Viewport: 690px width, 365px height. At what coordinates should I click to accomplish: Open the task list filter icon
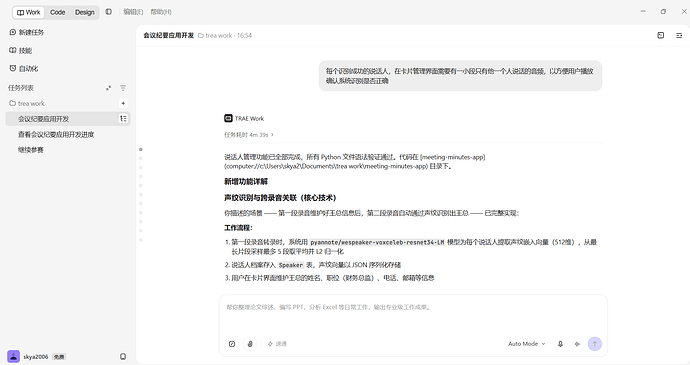pos(123,88)
